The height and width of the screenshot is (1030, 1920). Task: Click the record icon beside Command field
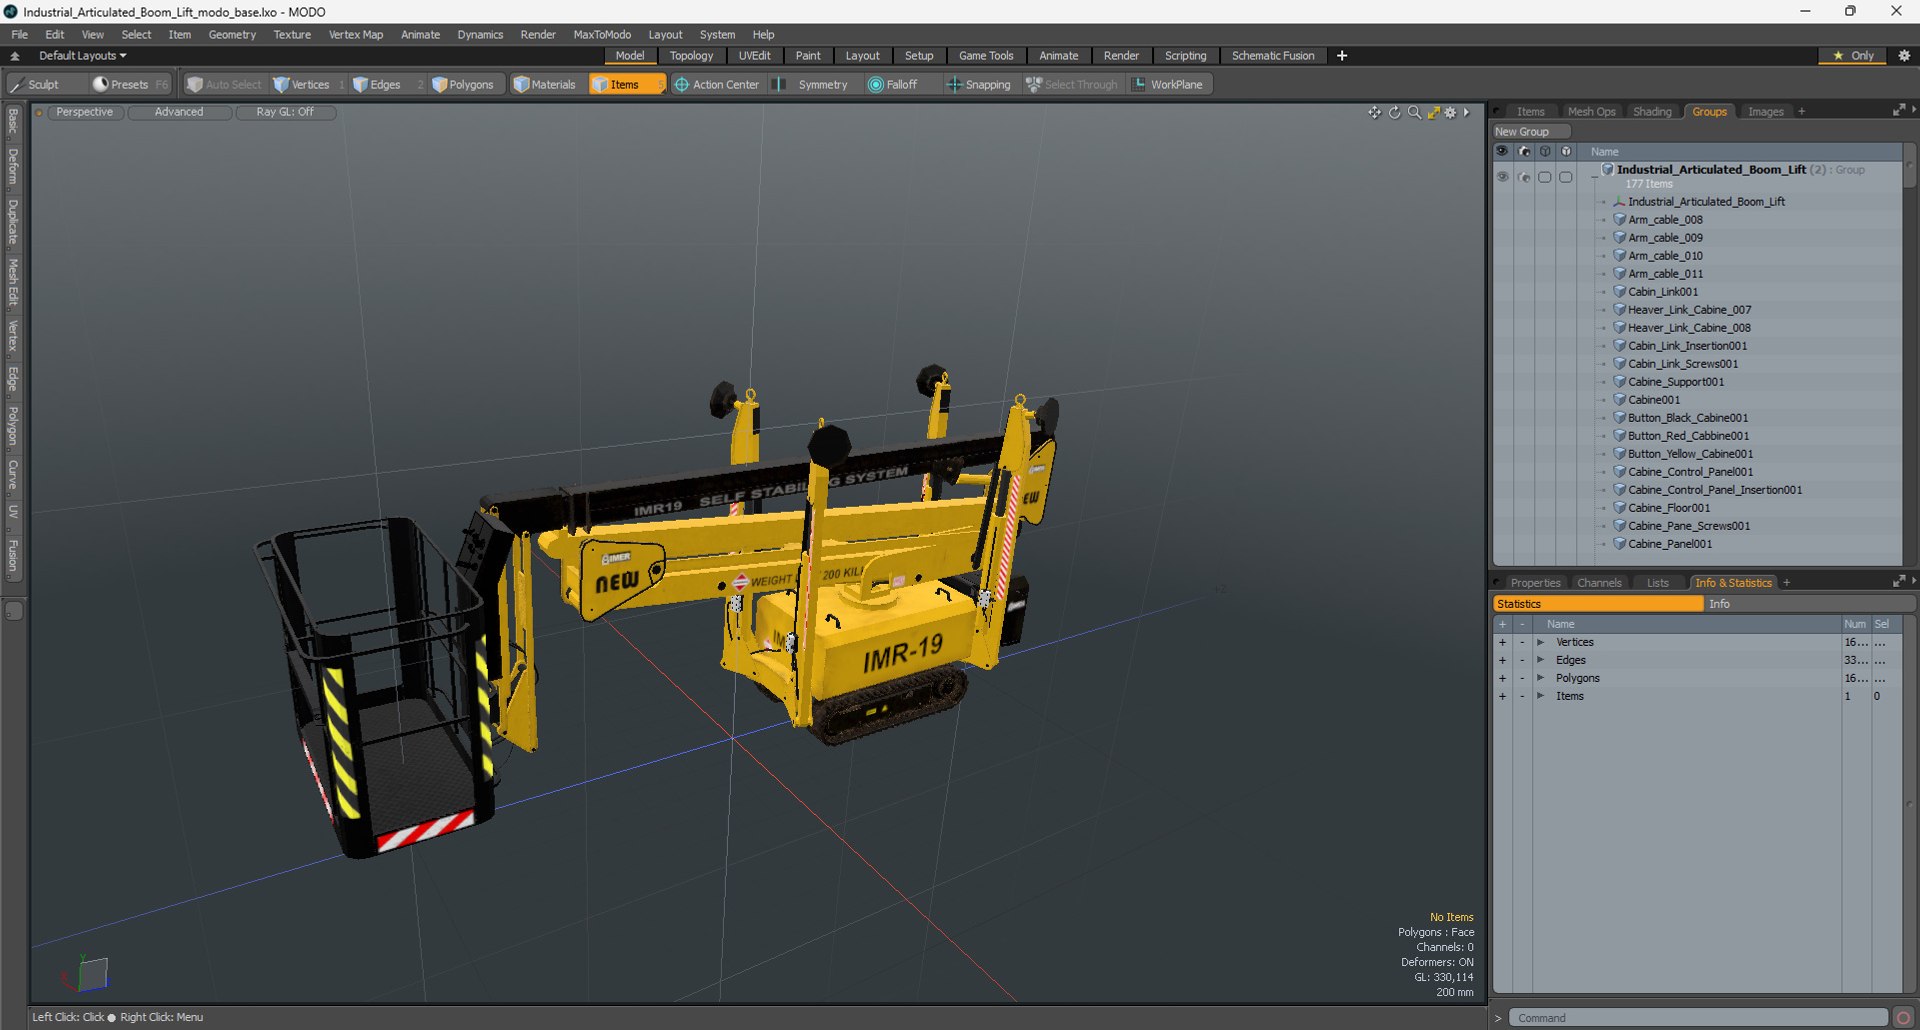pos(1903,1018)
